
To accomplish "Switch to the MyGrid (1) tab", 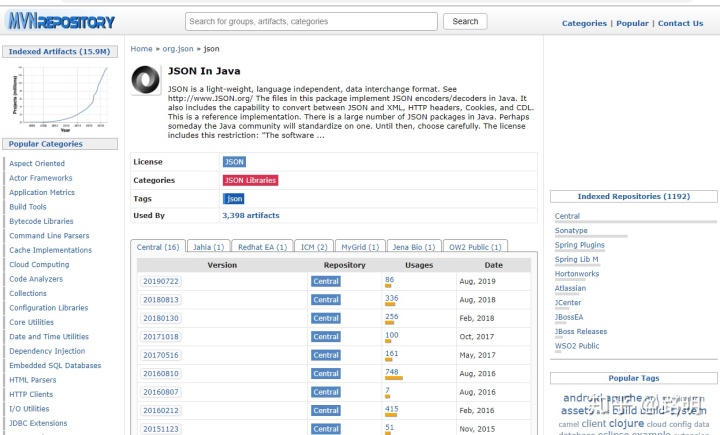I will click(360, 247).
